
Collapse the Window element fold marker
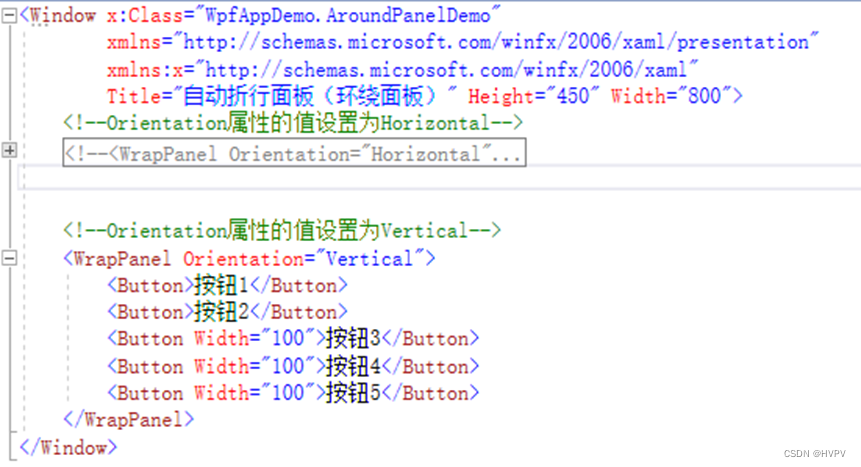coord(9,15)
